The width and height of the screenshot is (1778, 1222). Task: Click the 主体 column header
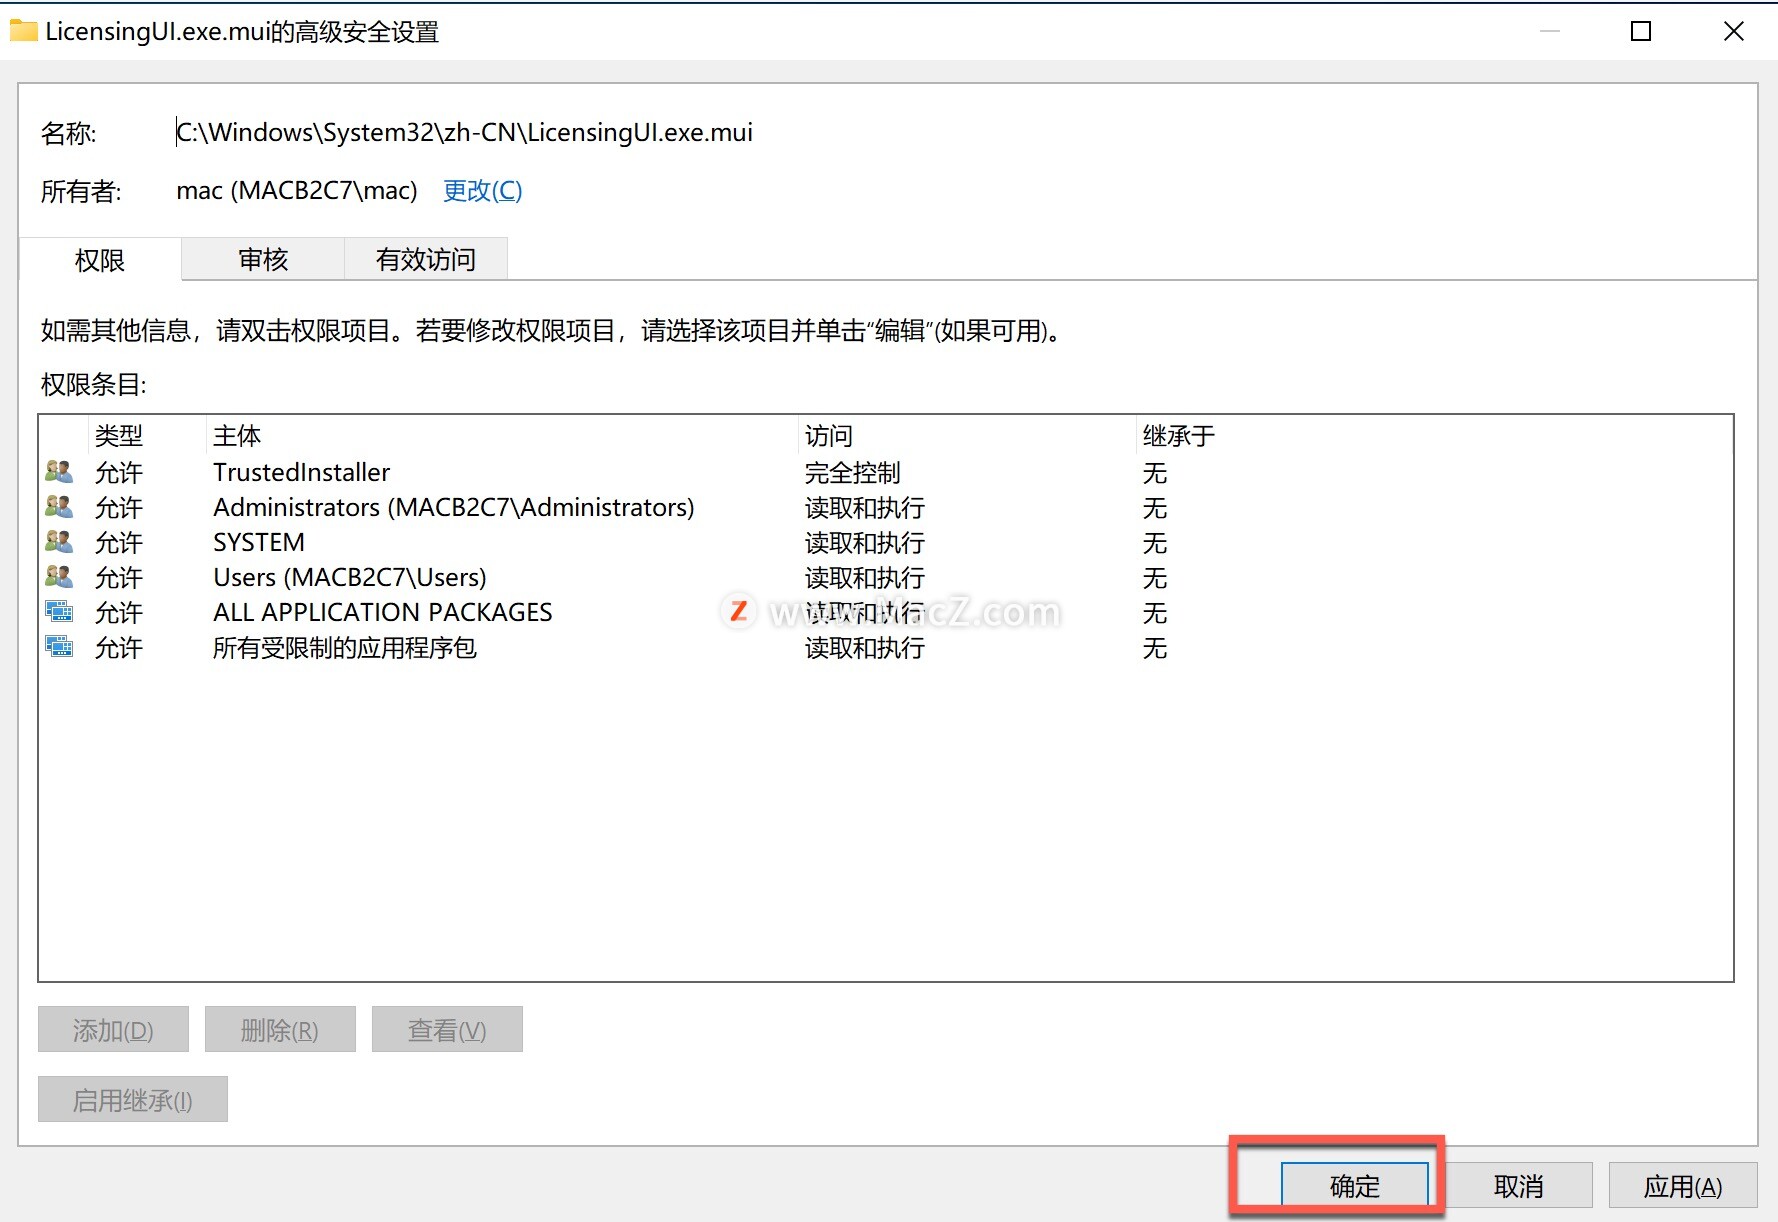(x=236, y=435)
